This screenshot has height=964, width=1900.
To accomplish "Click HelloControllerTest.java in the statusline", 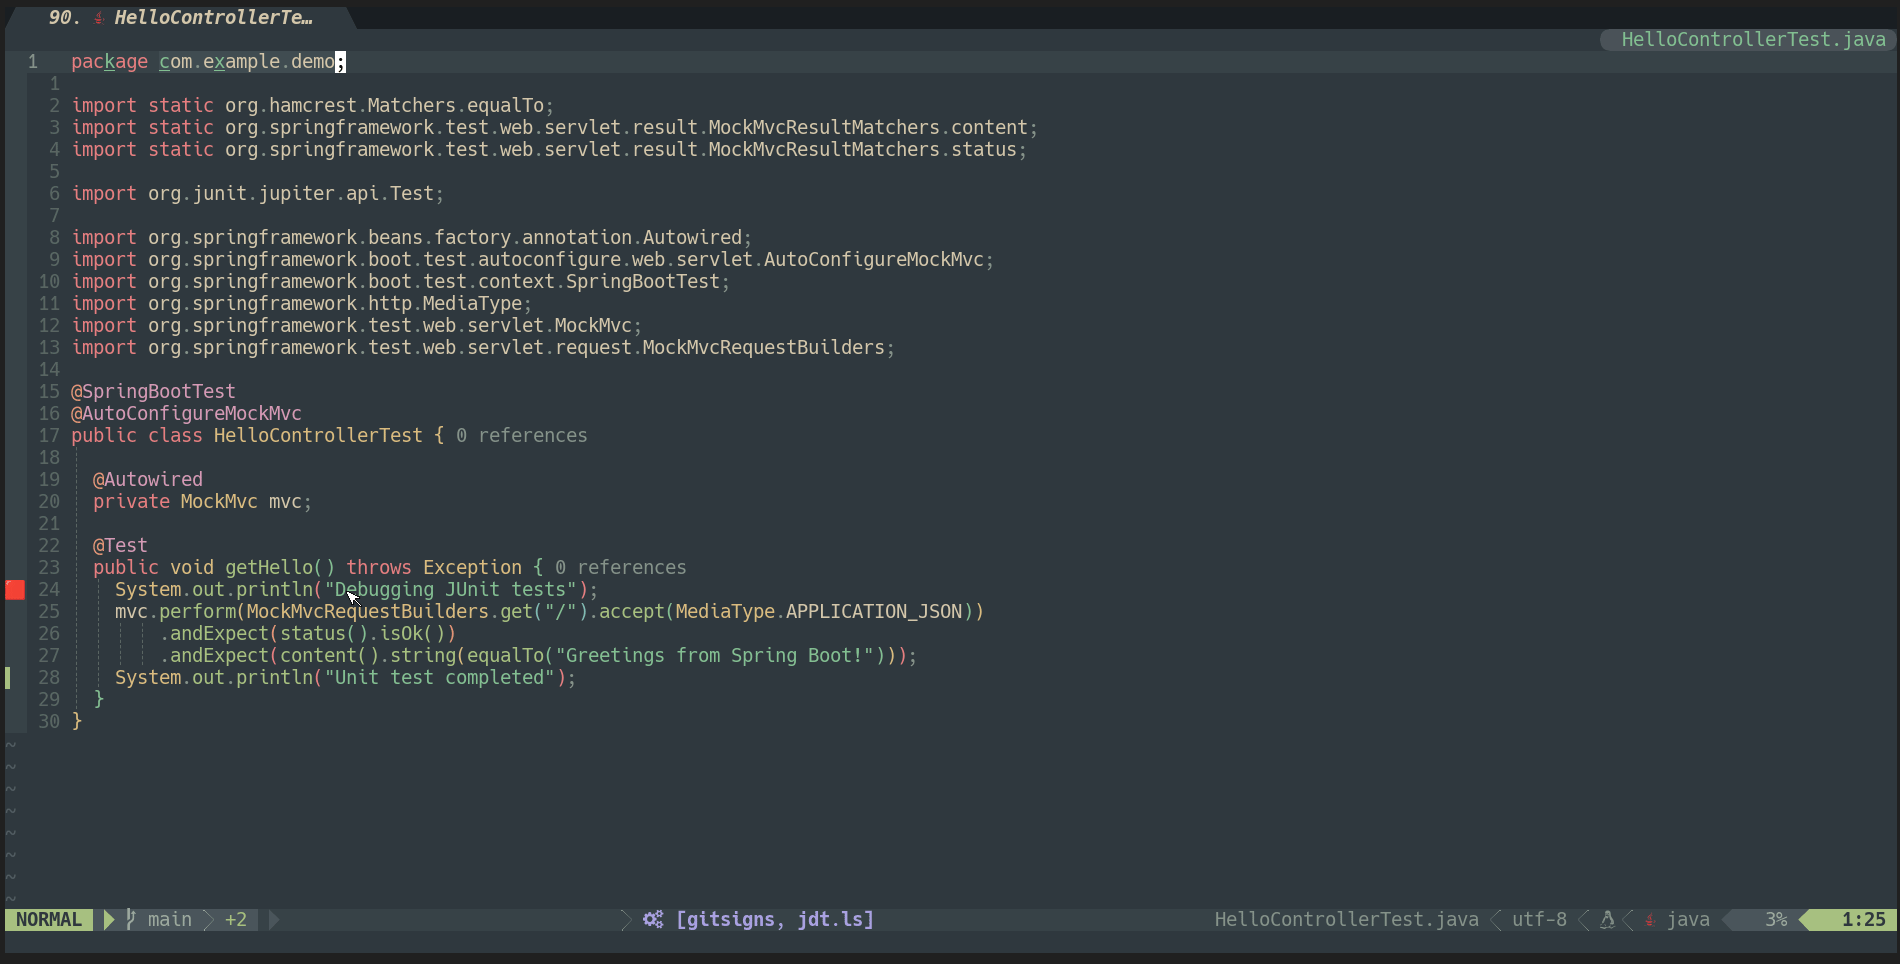I will (1346, 919).
